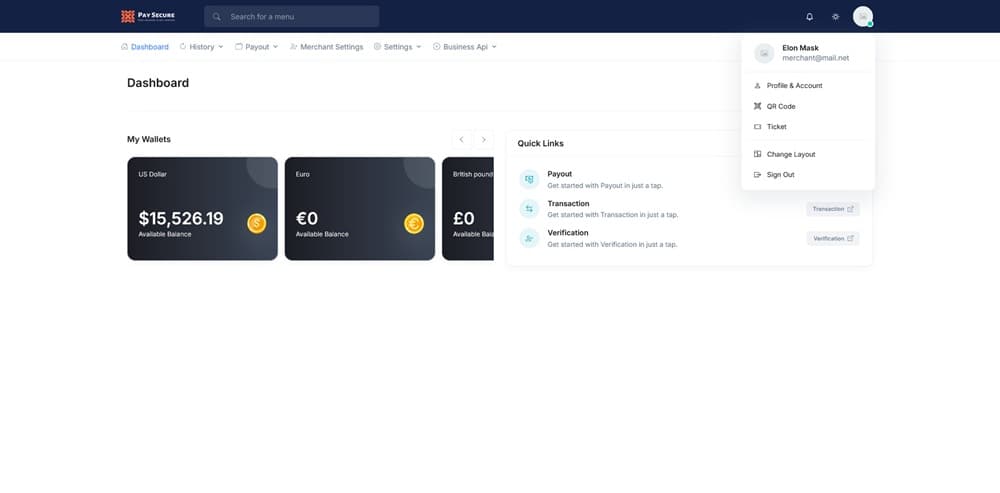Click the gold dollar coin on US Dollar wallet
The height and width of the screenshot is (493, 1000).
[x=257, y=223]
